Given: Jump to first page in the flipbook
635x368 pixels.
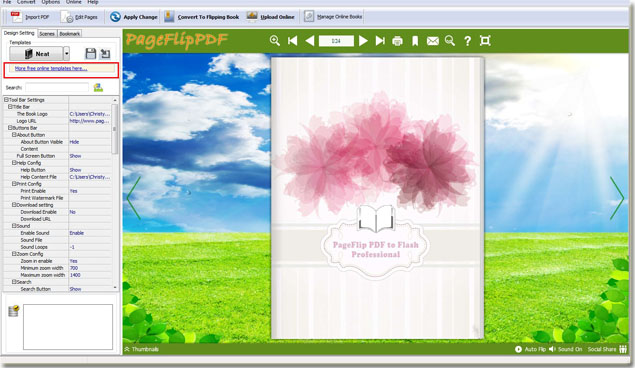Looking at the screenshot, I should [x=292, y=40].
